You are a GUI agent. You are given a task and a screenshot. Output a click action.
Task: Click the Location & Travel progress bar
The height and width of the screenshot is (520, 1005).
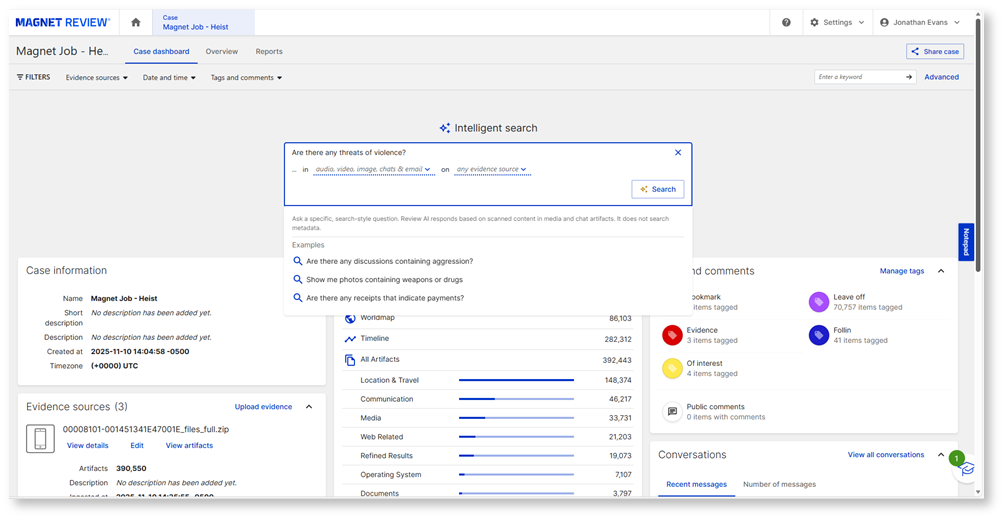[516, 380]
